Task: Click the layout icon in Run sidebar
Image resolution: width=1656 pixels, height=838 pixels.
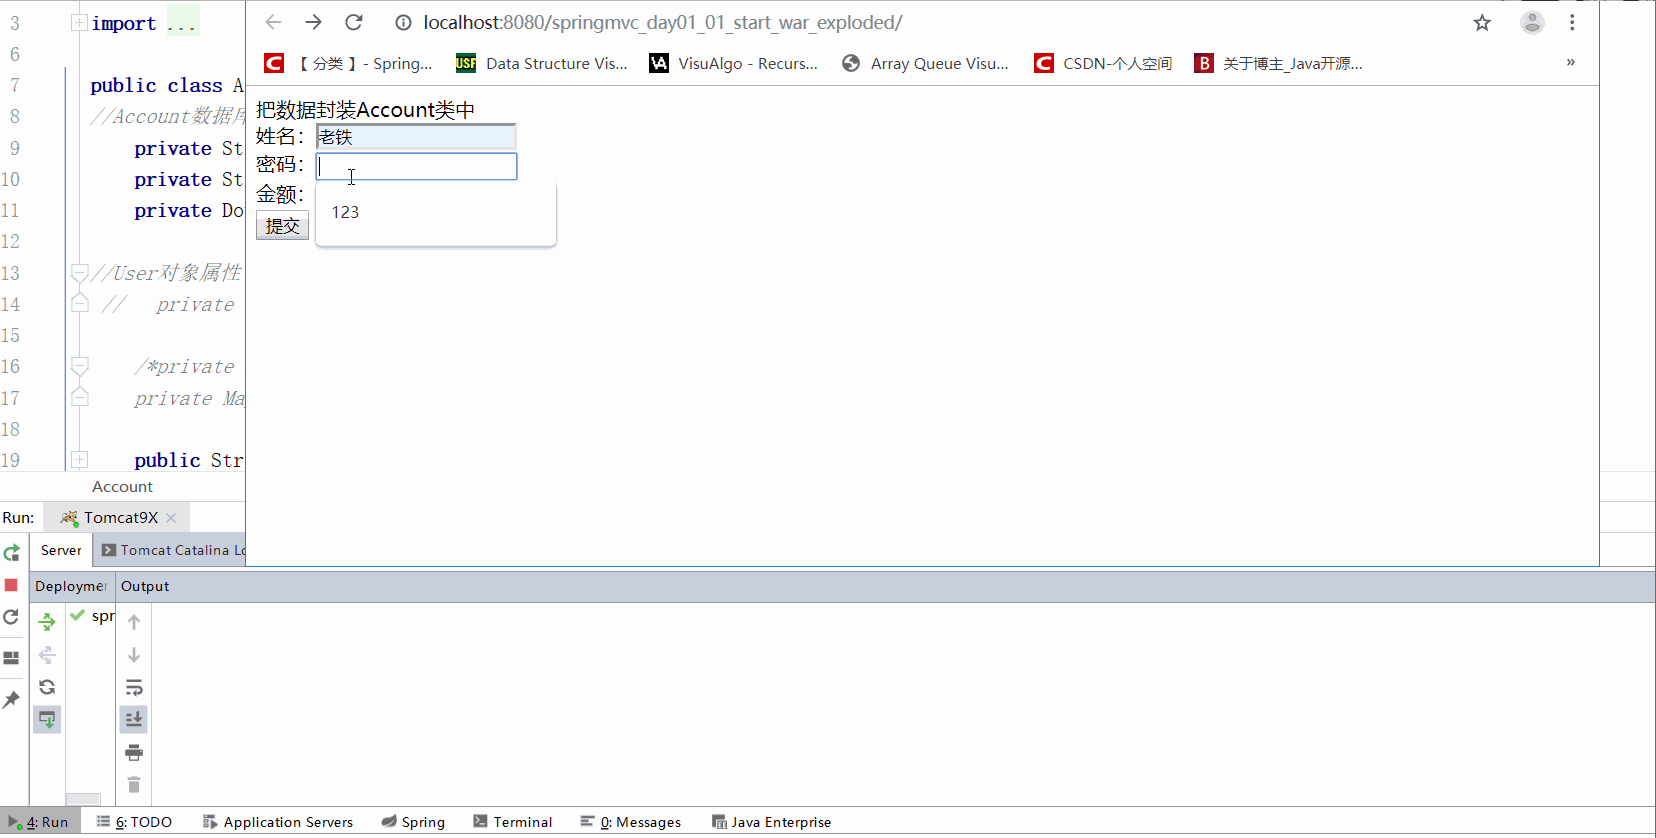Action: [11, 657]
